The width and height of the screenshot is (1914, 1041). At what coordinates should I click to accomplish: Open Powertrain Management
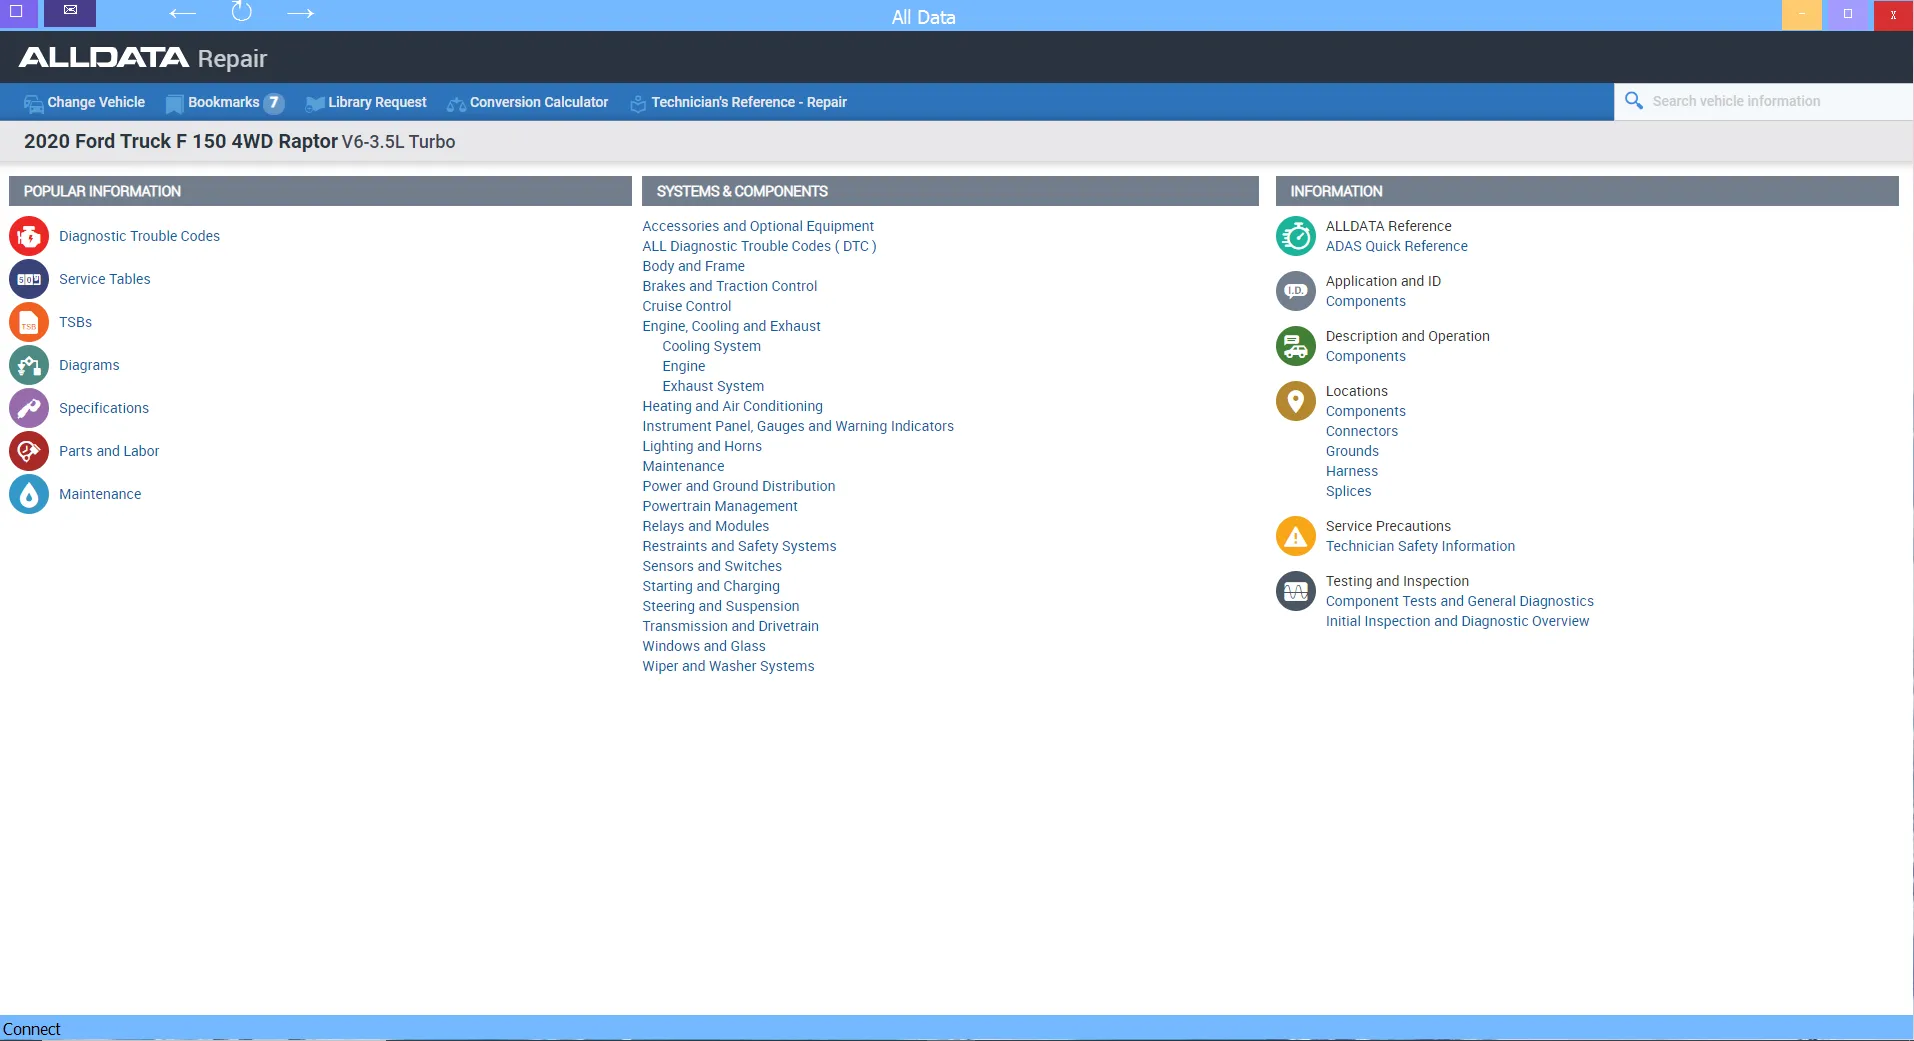click(x=720, y=506)
